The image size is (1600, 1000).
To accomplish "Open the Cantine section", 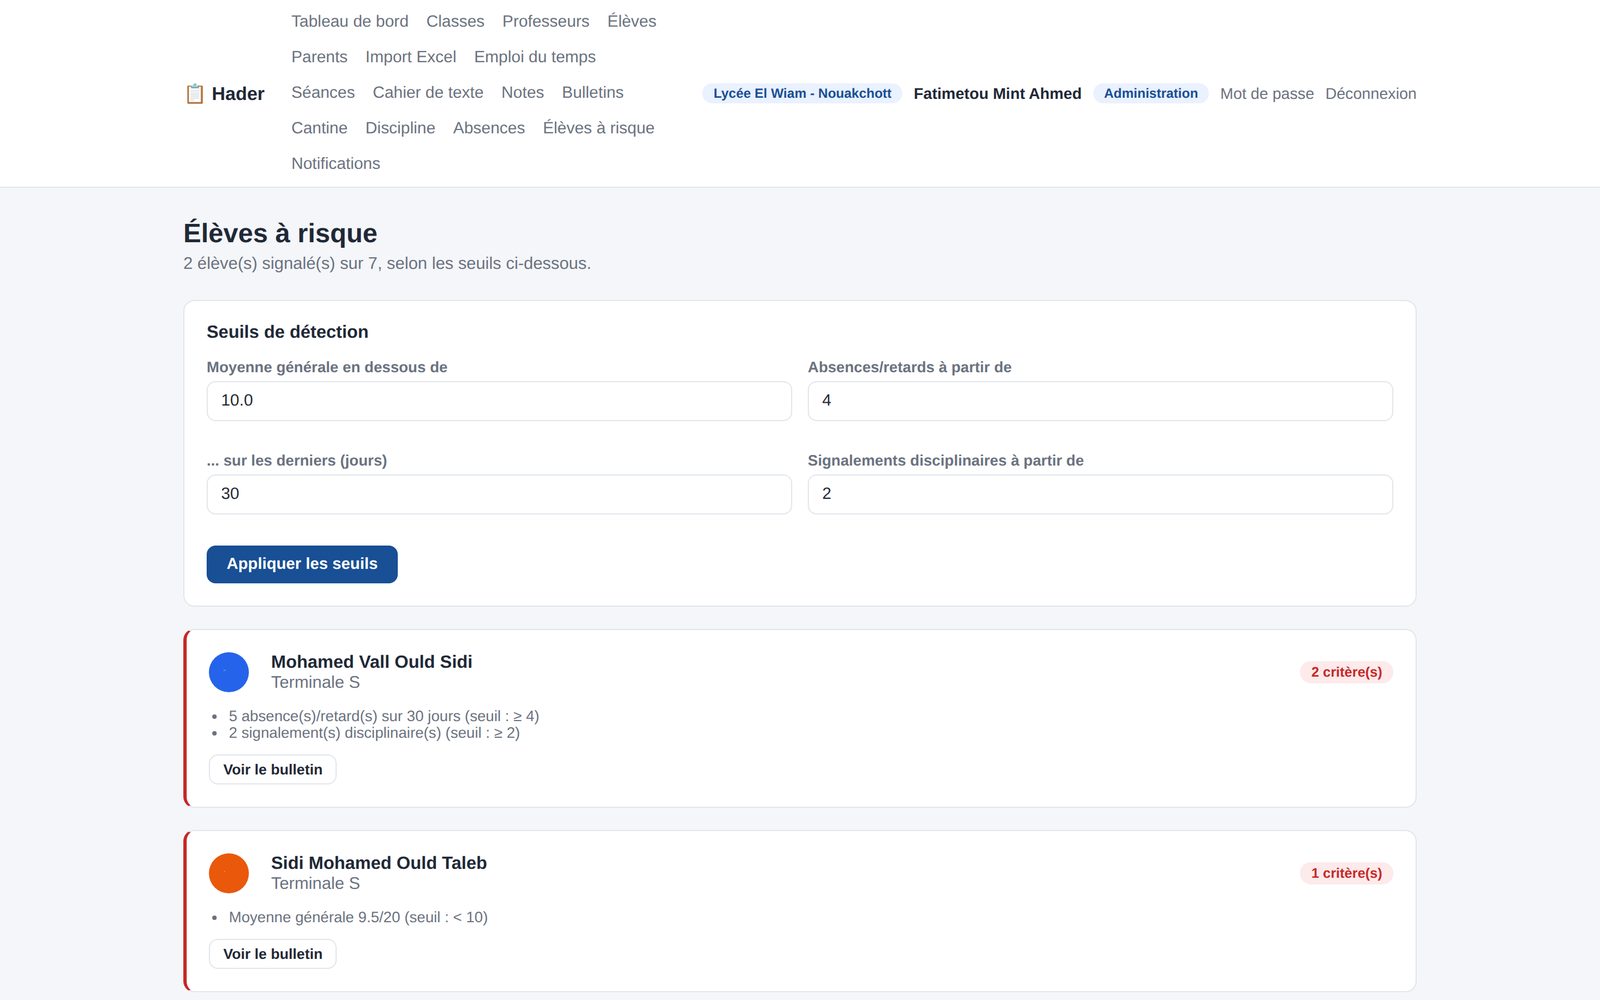I will tap(319, 128).
